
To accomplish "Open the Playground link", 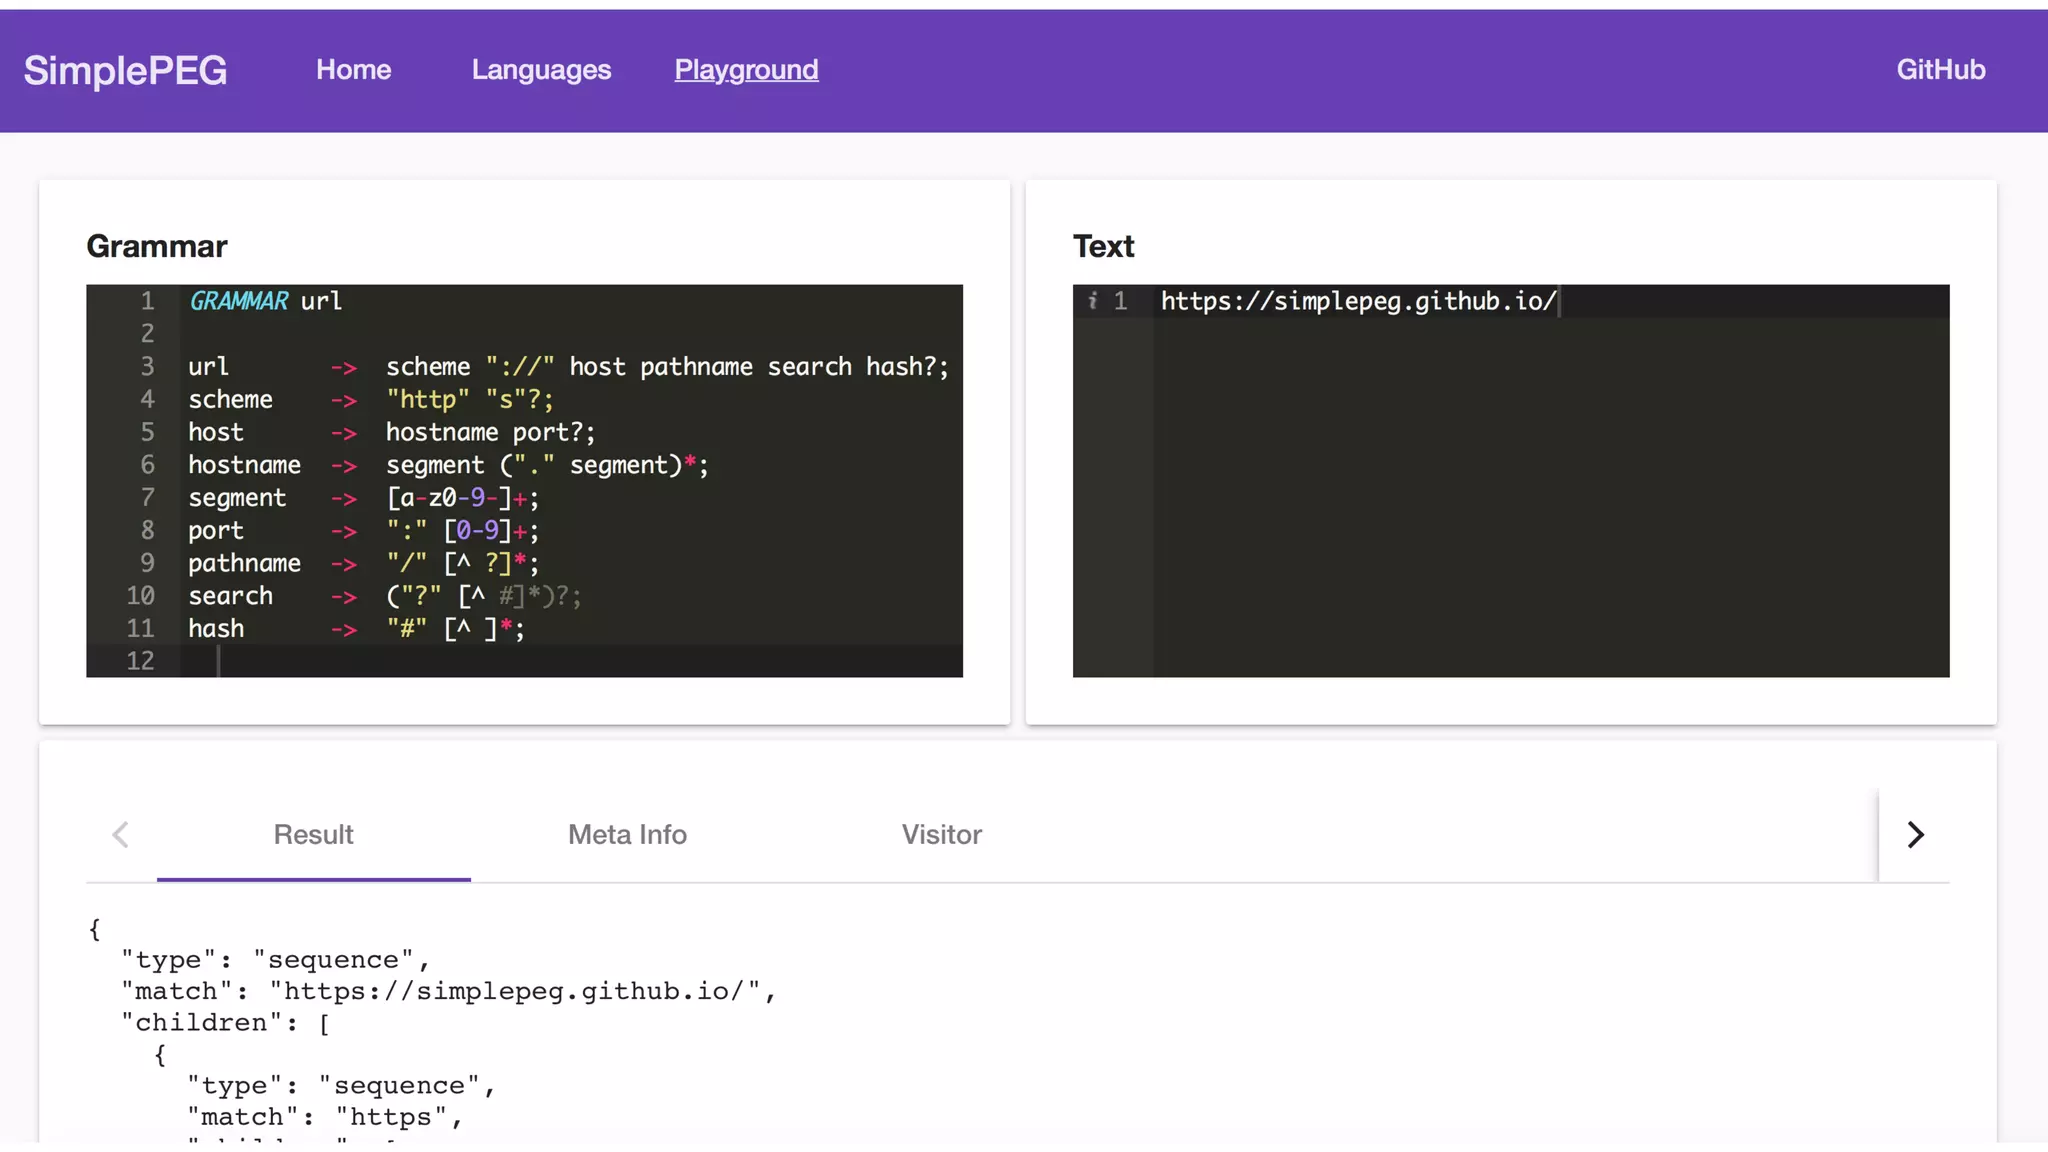I will [x=746, y=70].
